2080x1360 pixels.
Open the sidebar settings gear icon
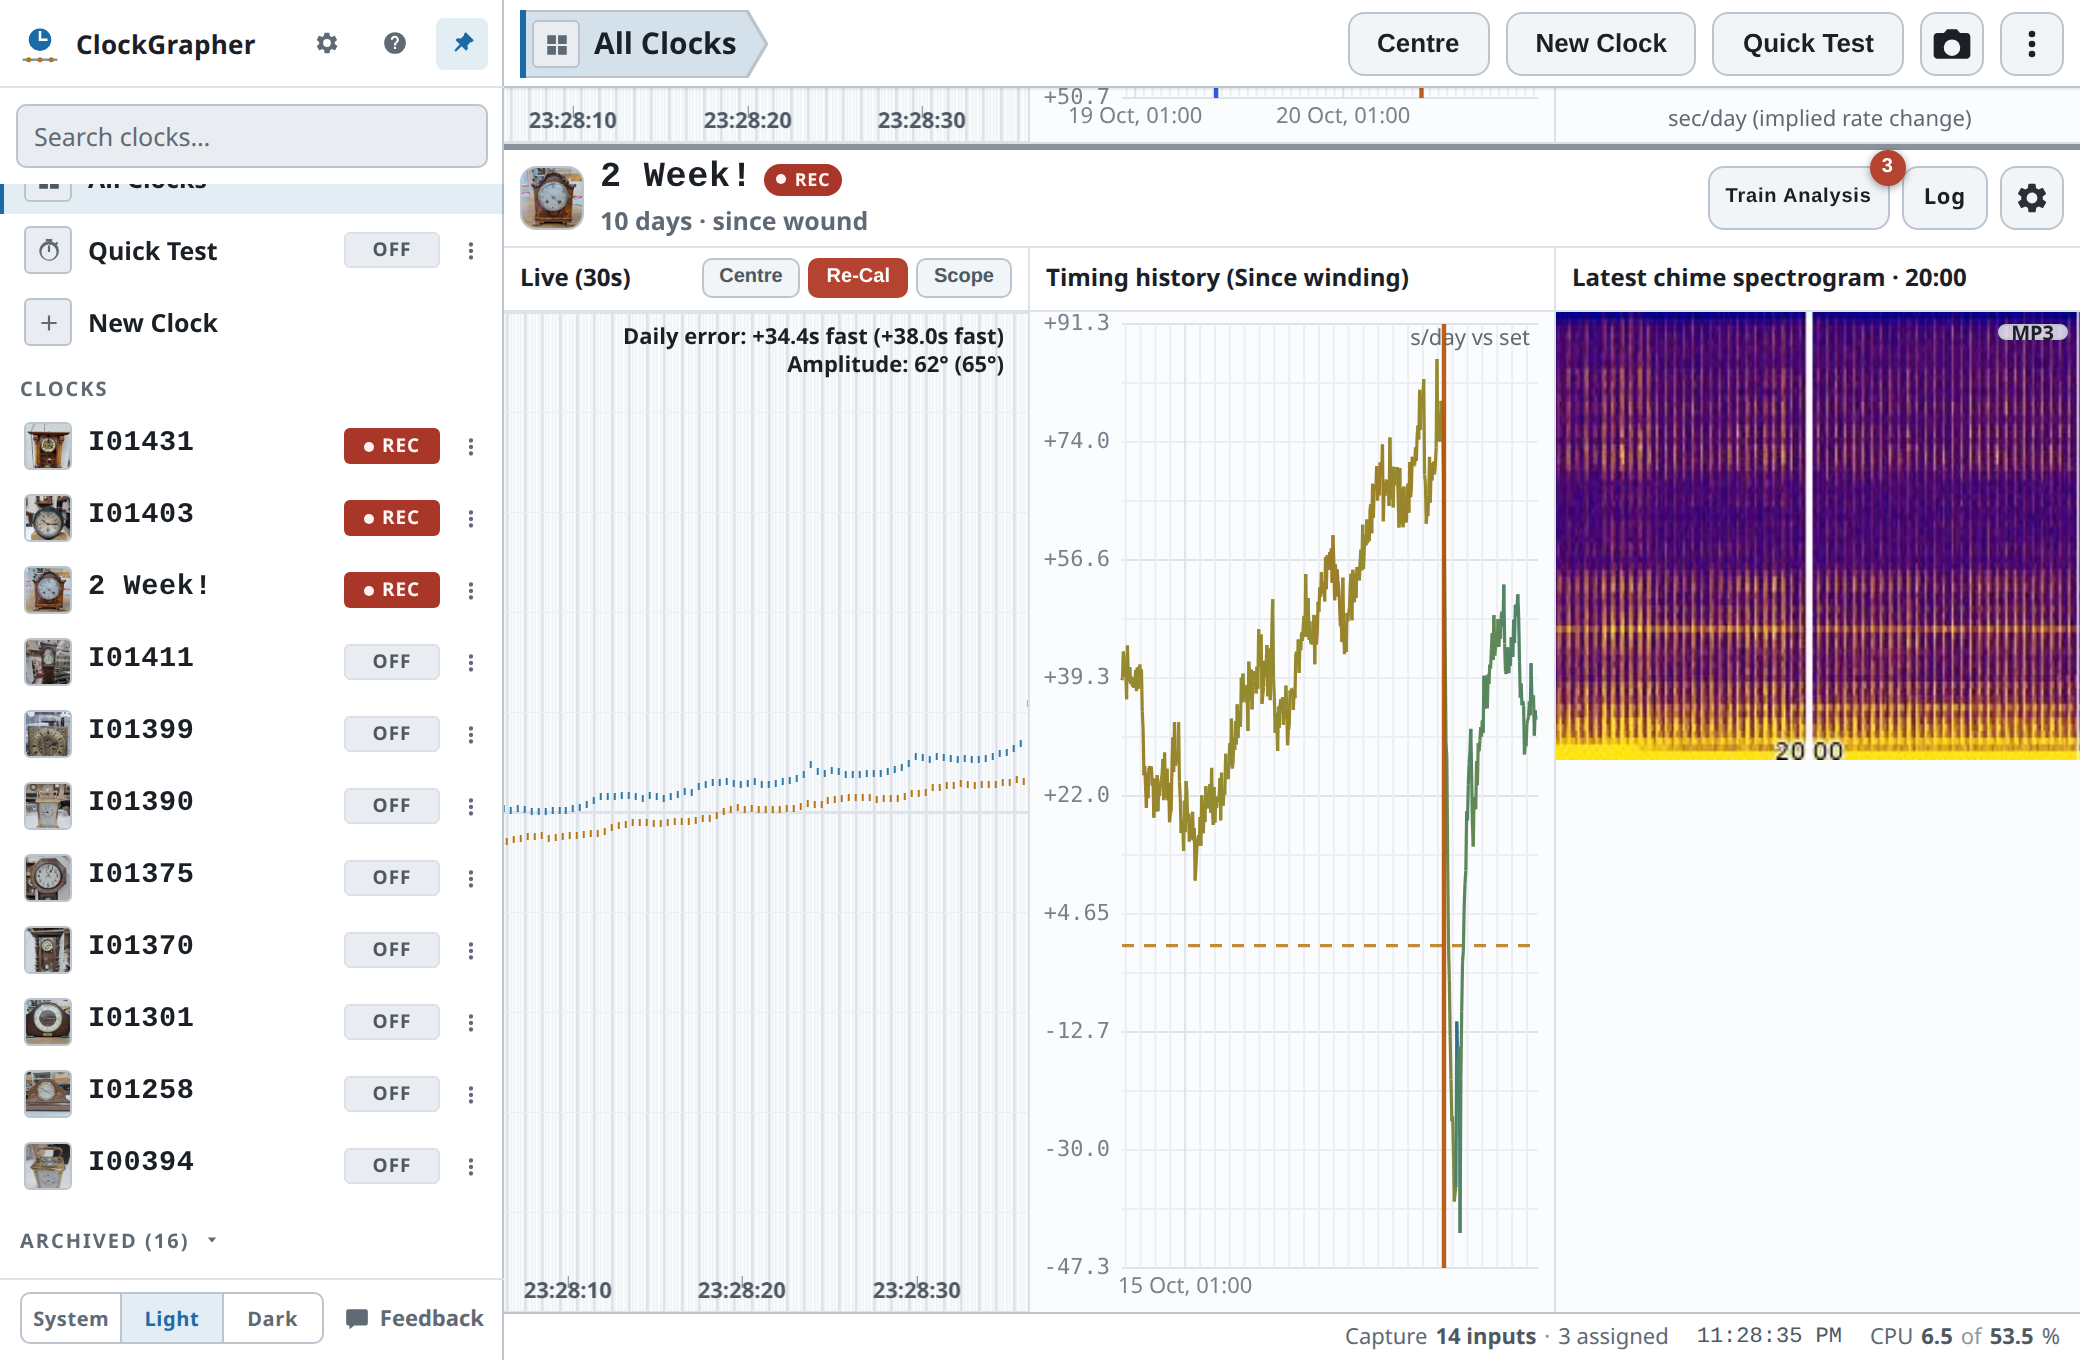[327, 44]
